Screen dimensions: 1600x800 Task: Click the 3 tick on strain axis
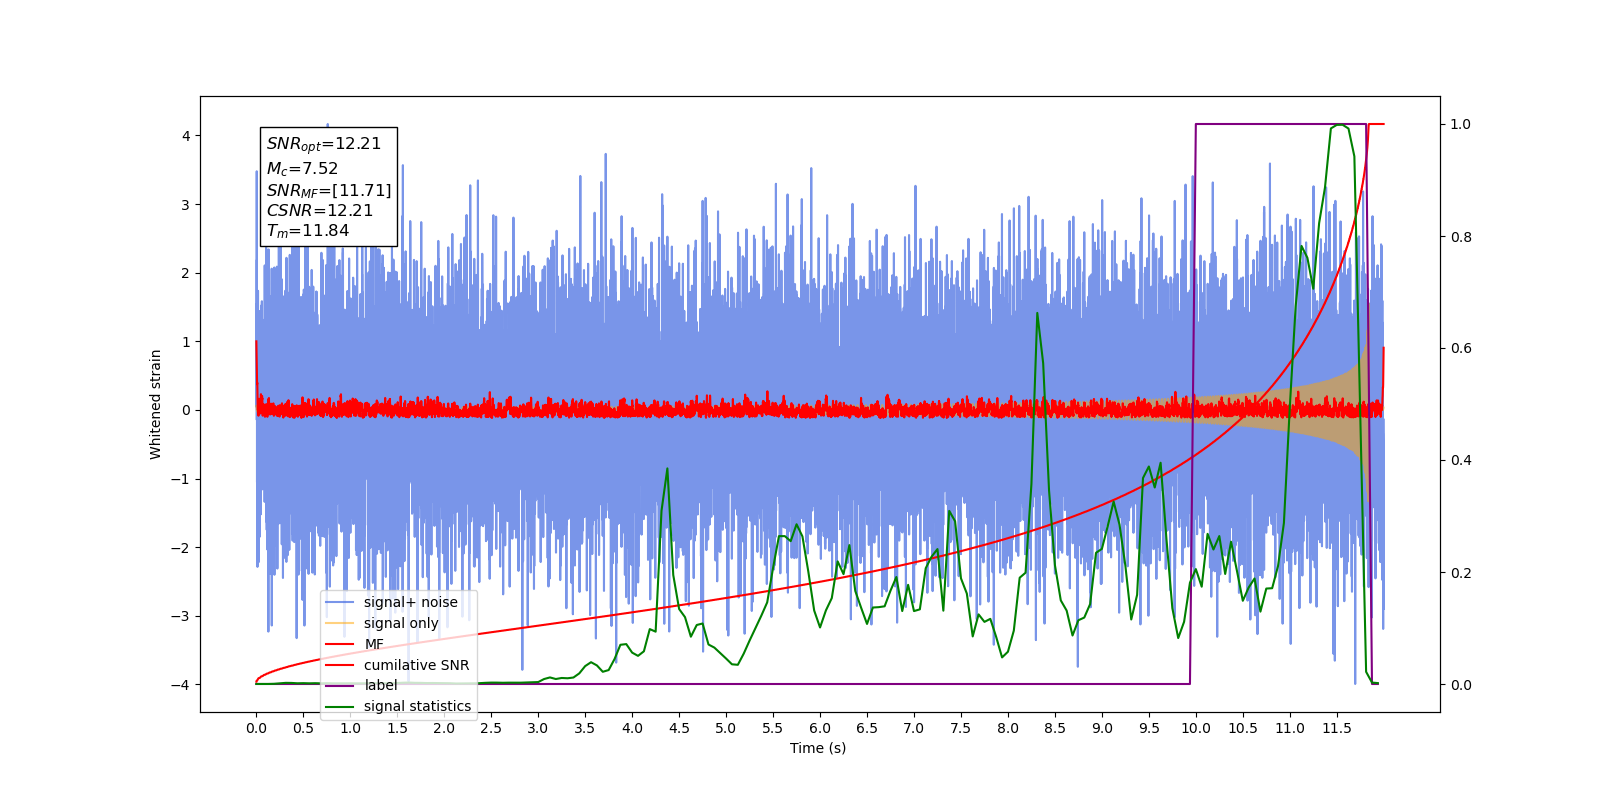point(186,205)
